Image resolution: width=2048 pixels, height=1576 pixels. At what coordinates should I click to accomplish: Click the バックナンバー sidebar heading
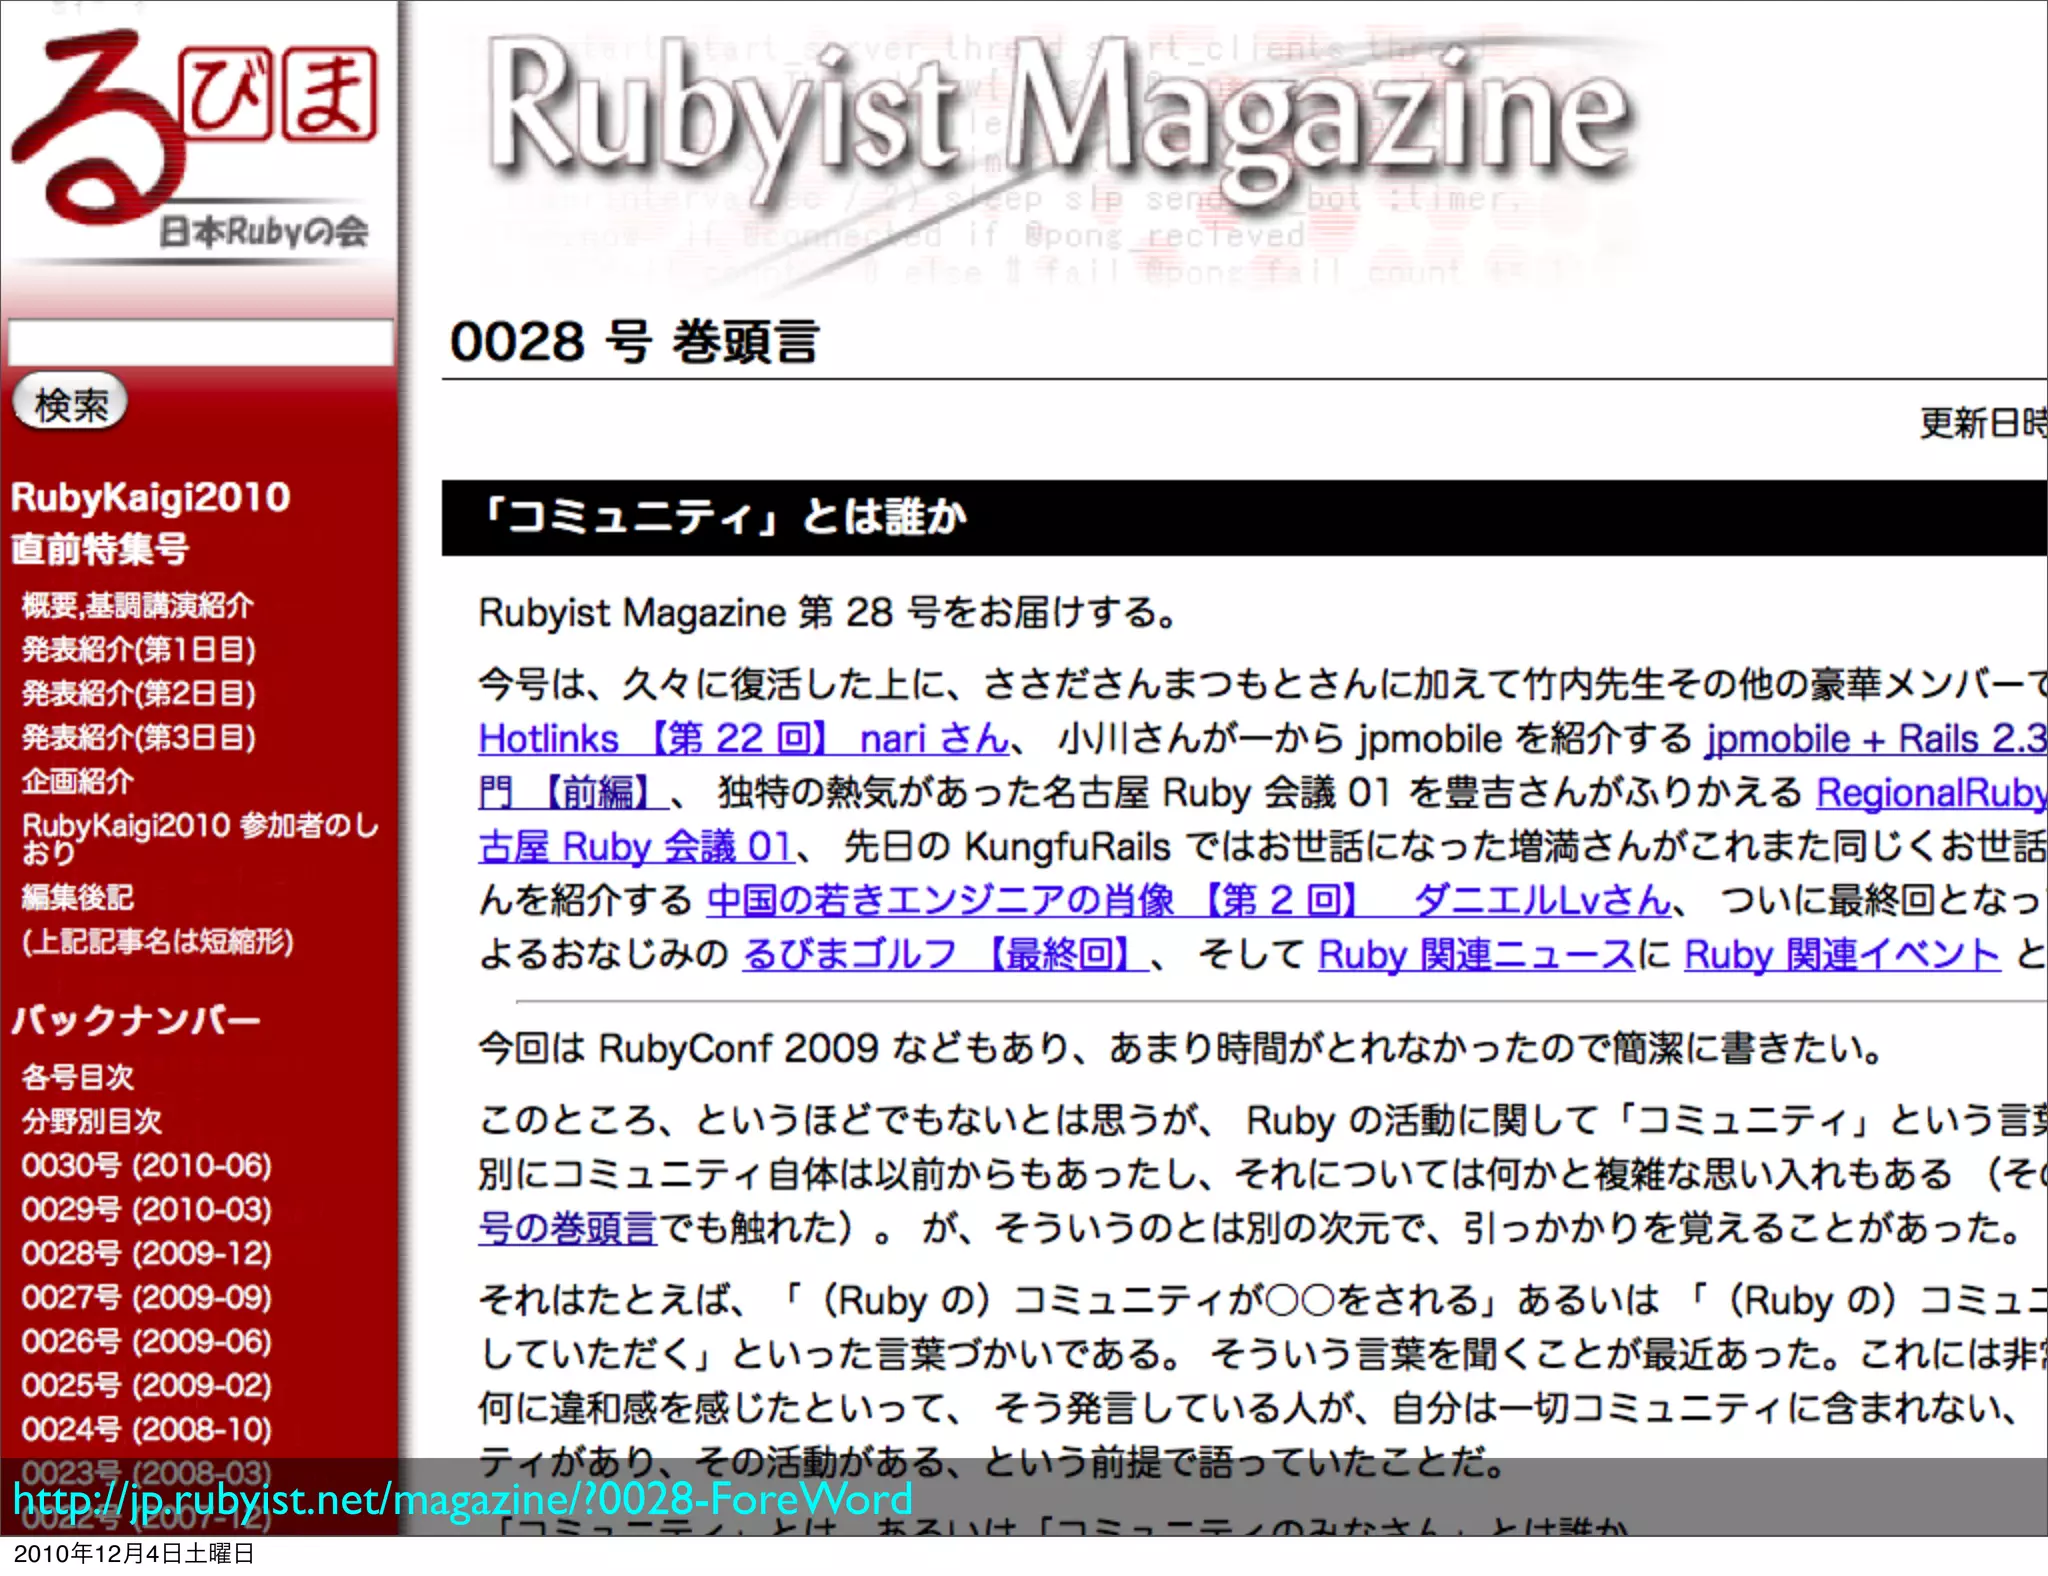(136, 1021)
